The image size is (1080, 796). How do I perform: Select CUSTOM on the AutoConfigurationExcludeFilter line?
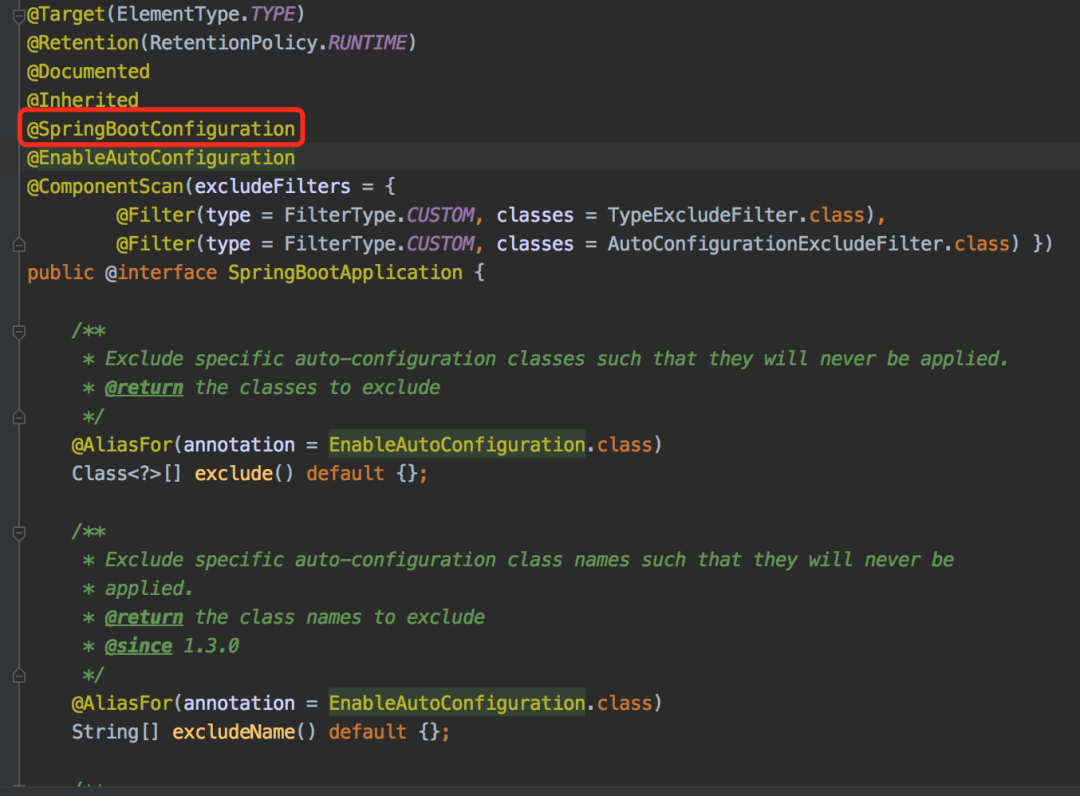tap(440, 244)
